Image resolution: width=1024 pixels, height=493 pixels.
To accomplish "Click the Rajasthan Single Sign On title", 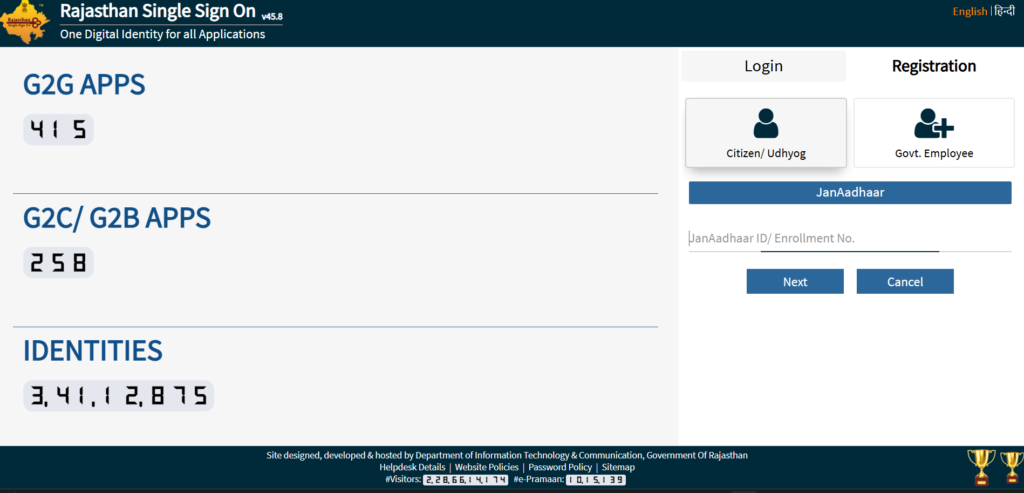I will tap(159, 12).
